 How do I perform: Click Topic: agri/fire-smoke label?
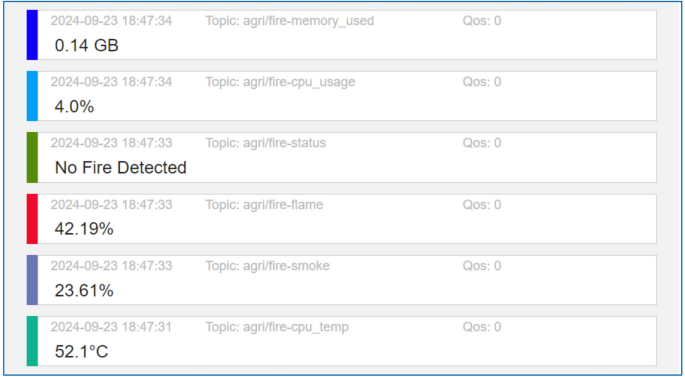(267, 266)
